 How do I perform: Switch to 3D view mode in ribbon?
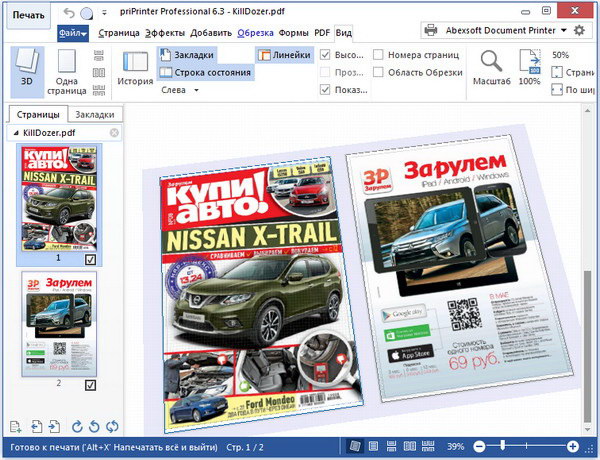click(27, 71)
